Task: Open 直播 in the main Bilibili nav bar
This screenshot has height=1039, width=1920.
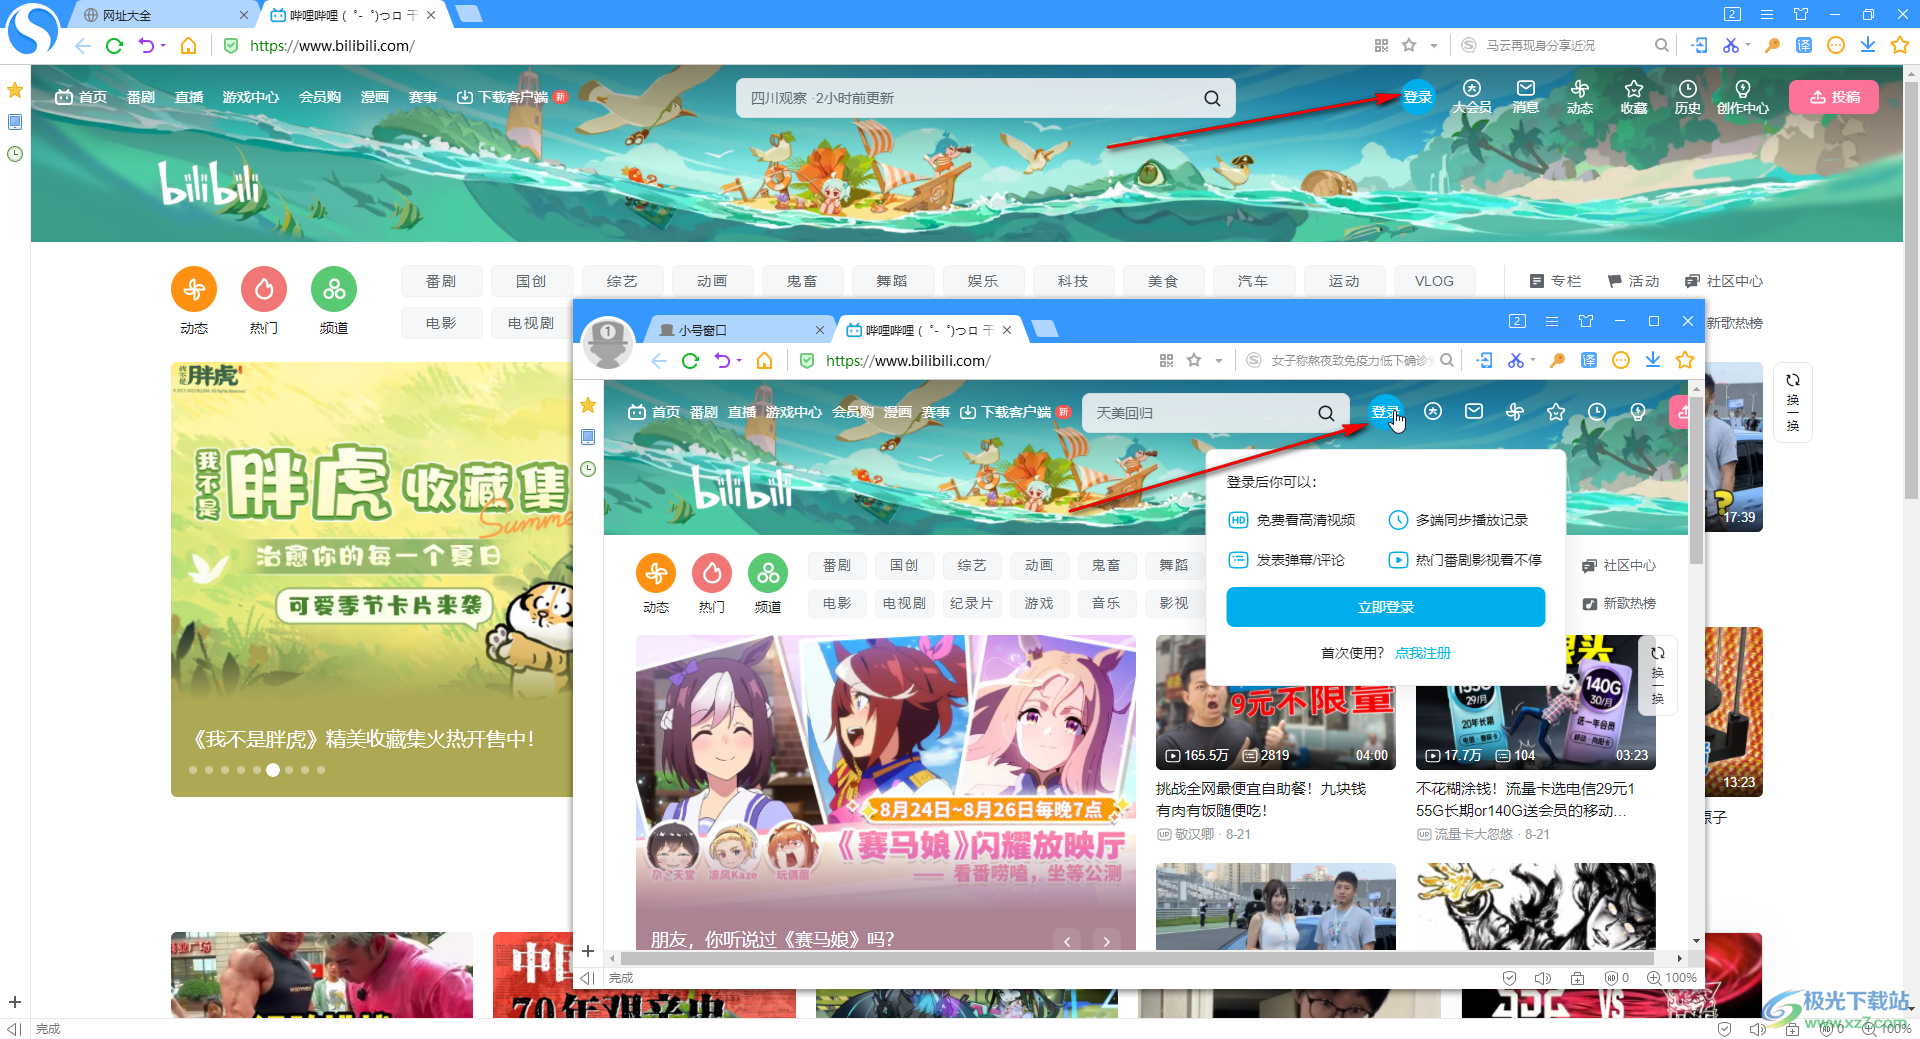Action: (189, 97)
